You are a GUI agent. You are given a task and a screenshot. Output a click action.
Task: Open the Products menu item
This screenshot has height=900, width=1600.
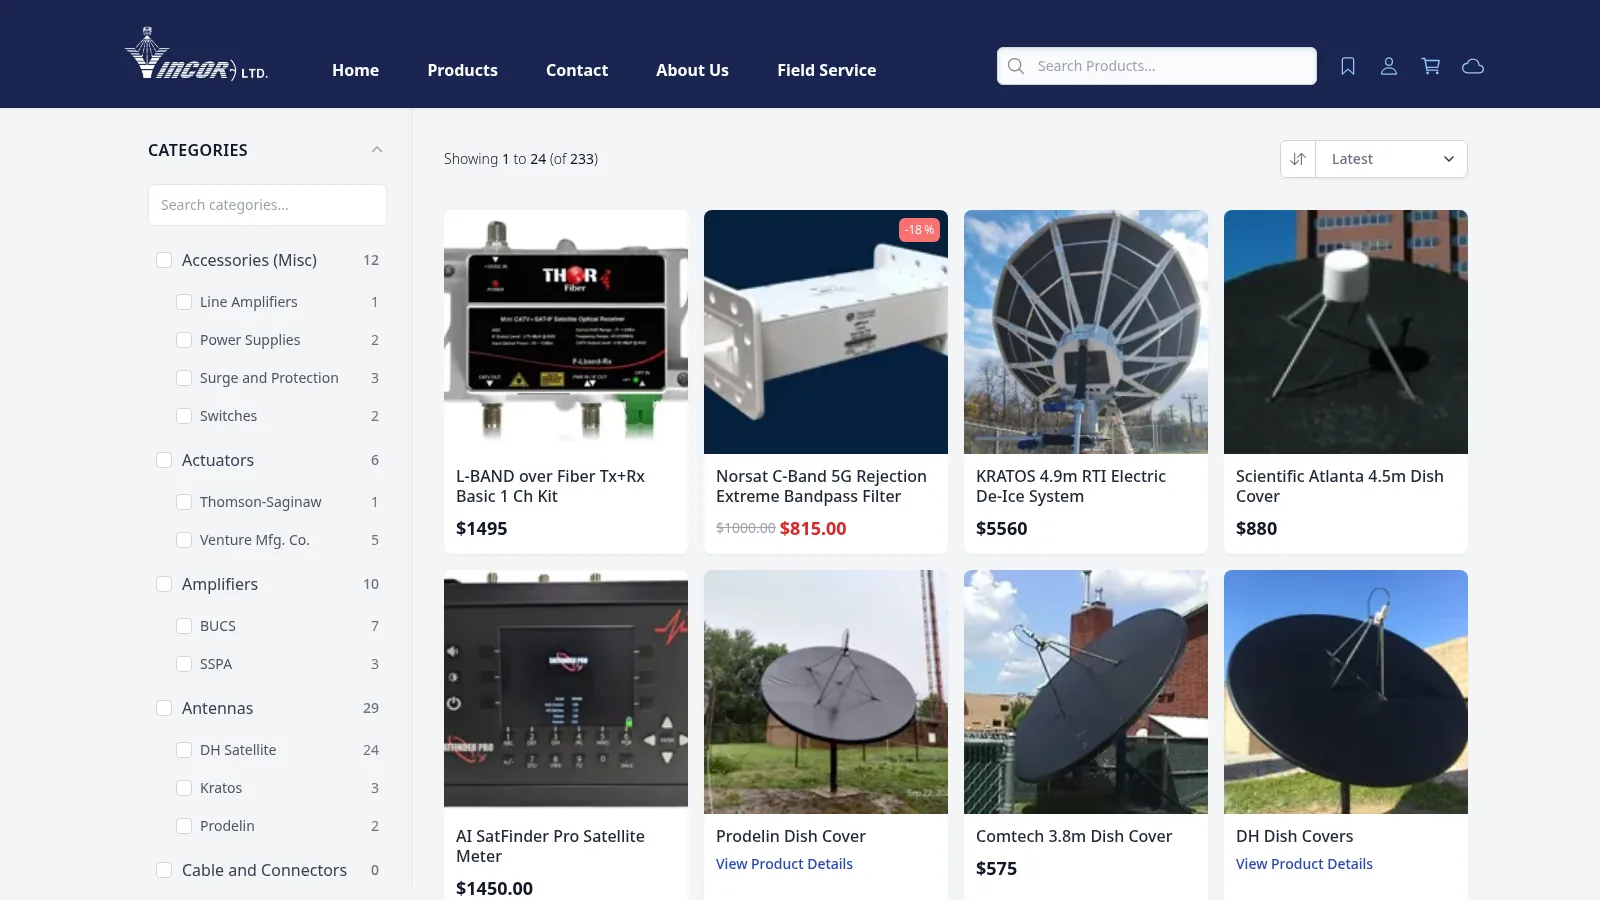click(462, 70)
